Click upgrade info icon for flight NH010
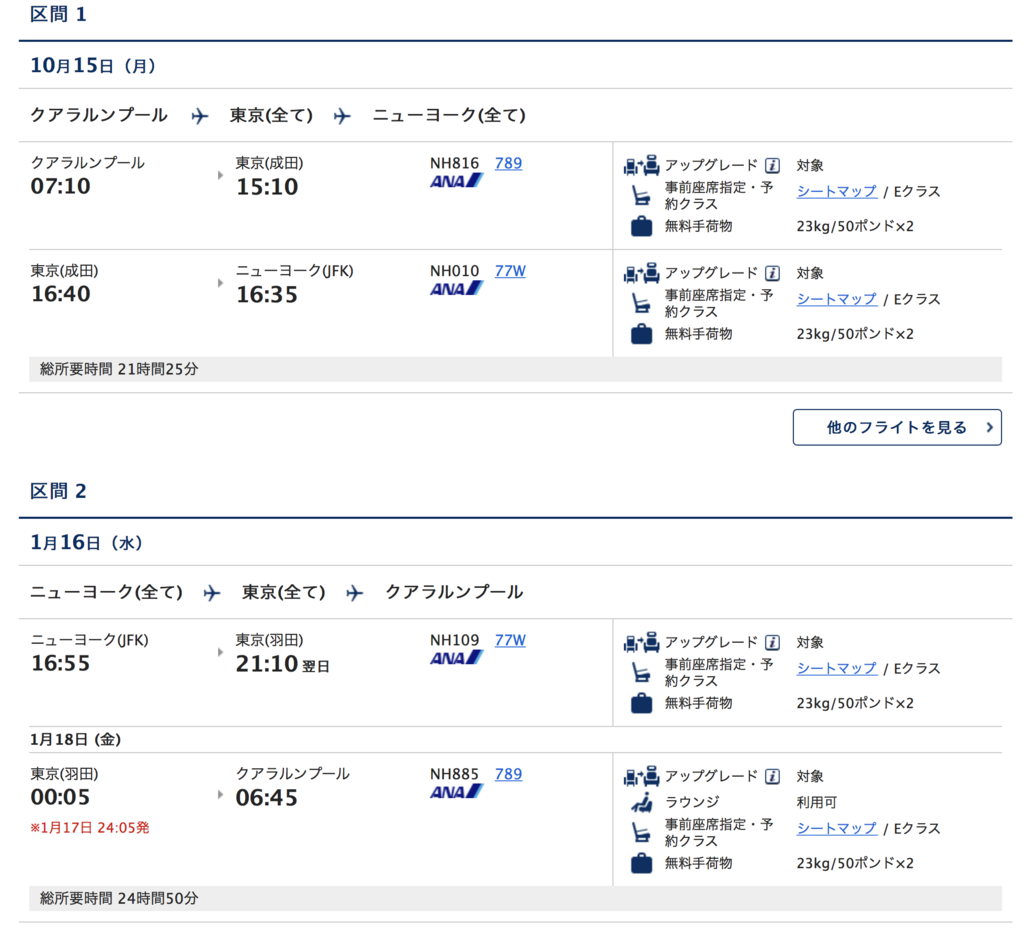Screen dimensions: 1024x932 pos(772,273)
